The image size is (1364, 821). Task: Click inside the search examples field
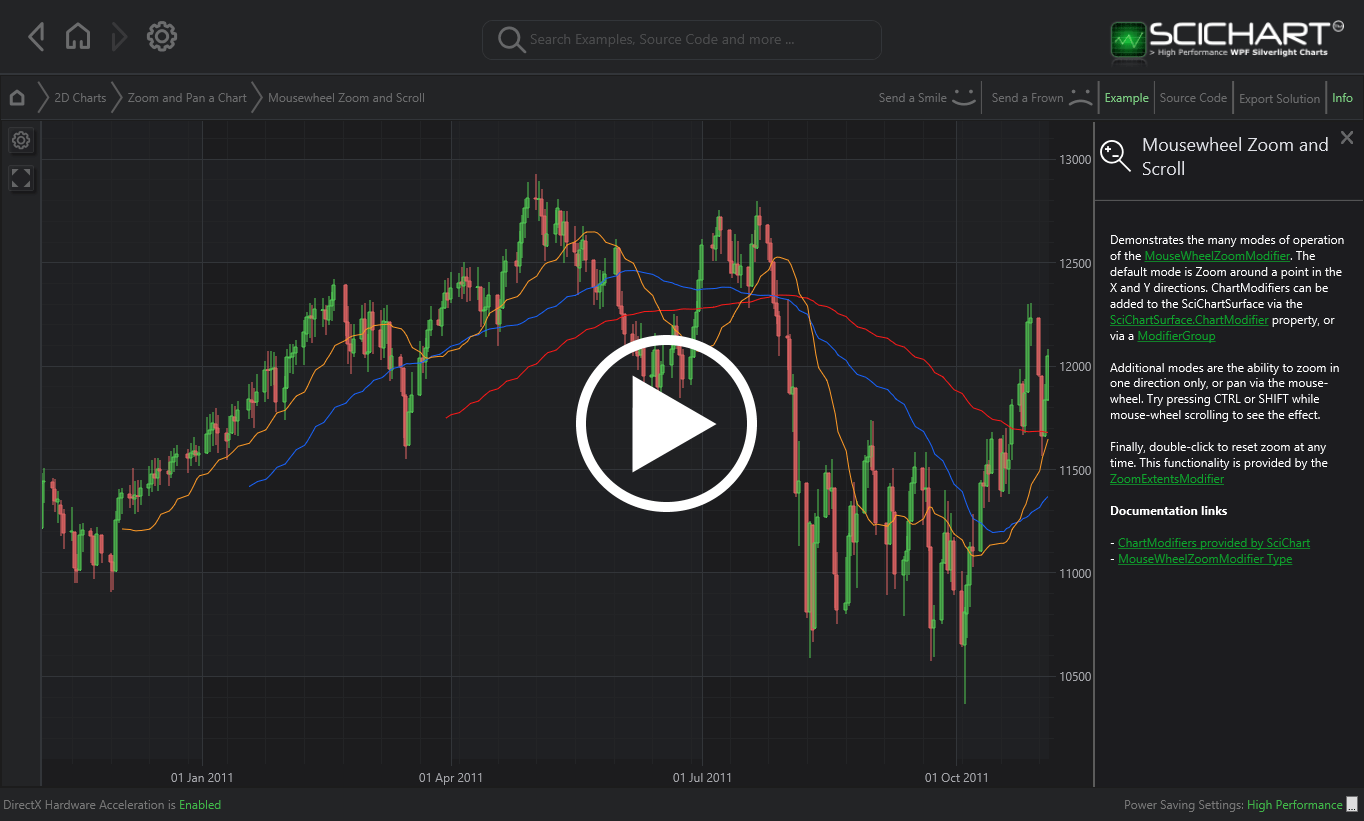point(681,40)
